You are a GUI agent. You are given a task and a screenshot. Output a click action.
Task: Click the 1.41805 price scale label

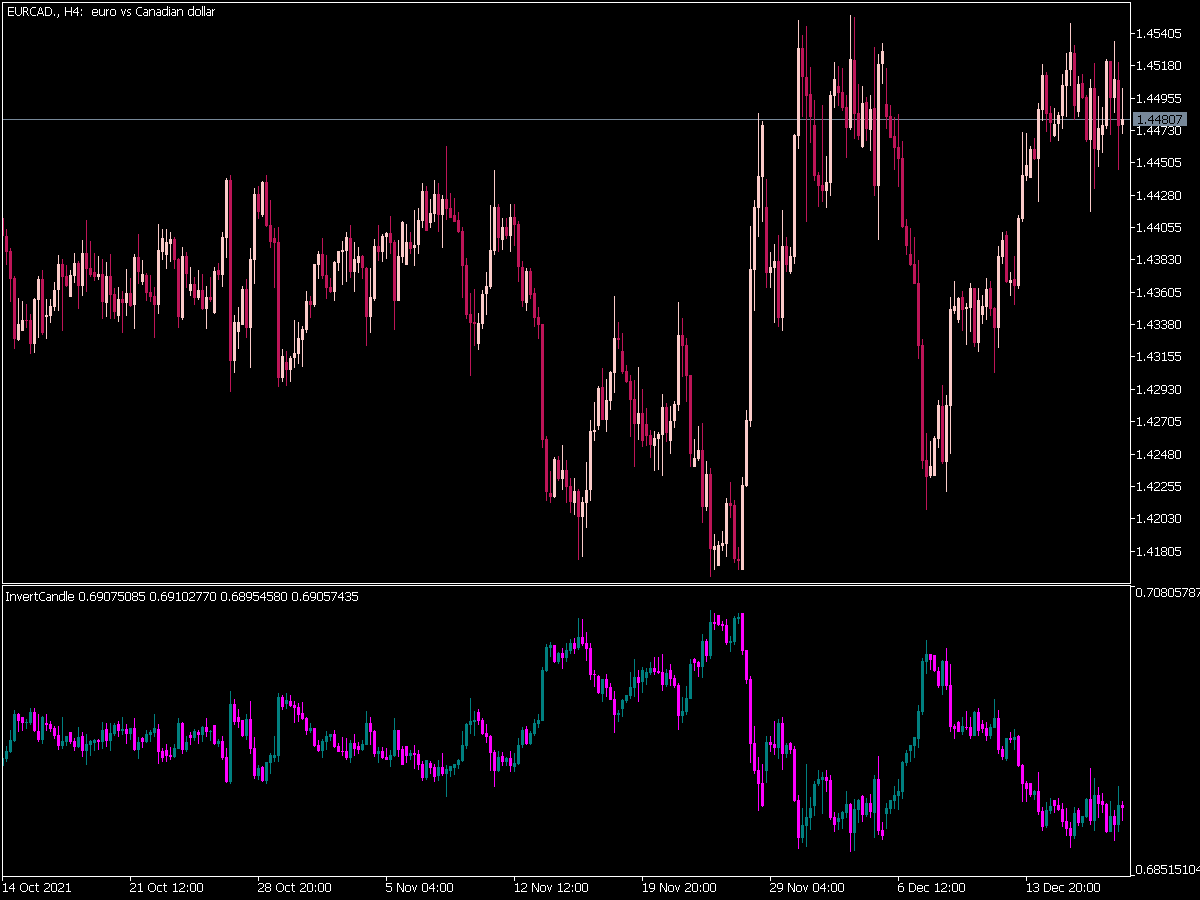pos(1158,551)
